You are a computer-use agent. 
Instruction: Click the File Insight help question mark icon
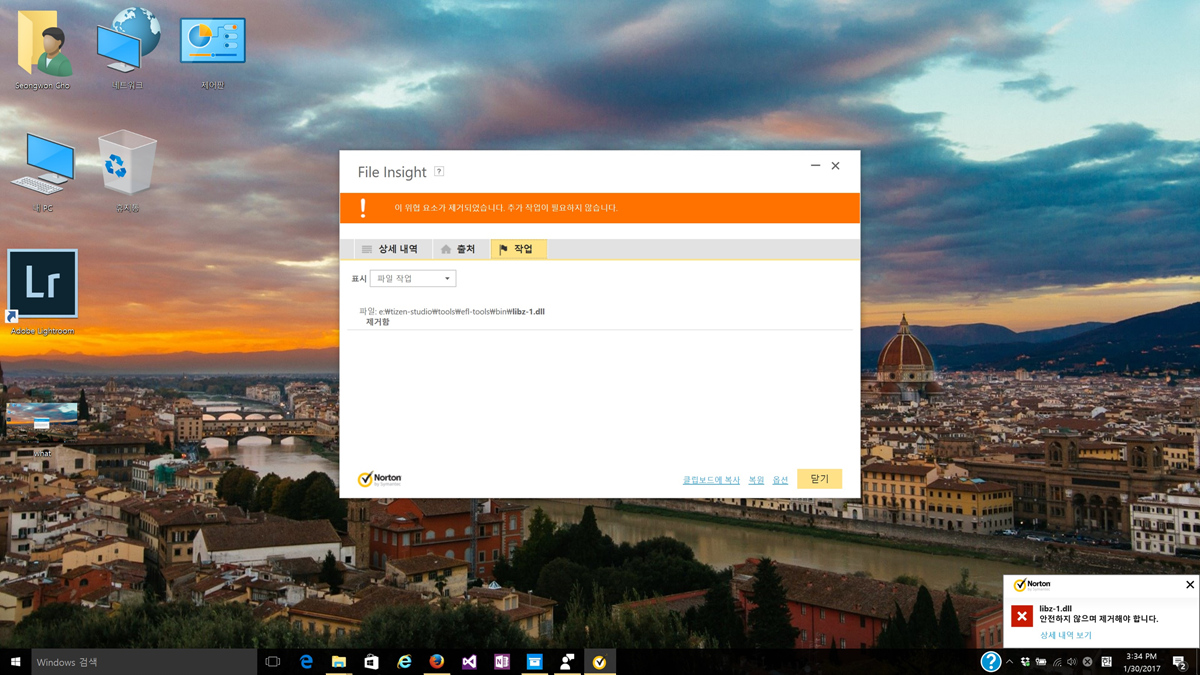(438, 172)
